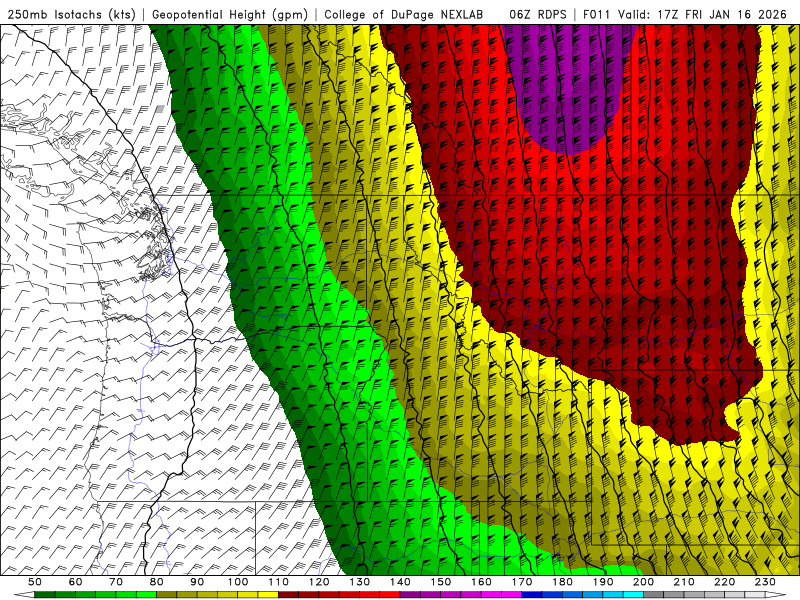Click the 140 label on the color scale
The width and height of the screenshot is (800, 600).
(x=400, y=582)
